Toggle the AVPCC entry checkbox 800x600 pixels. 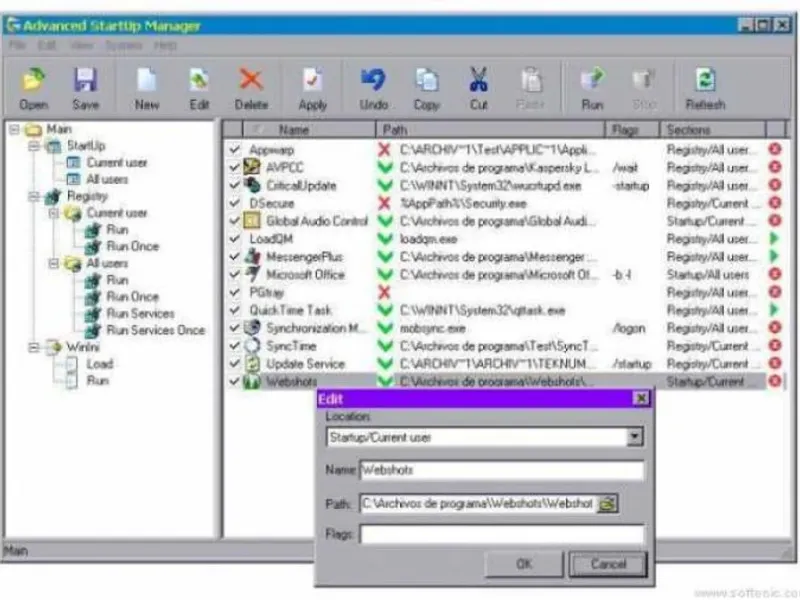click(234, 167)
